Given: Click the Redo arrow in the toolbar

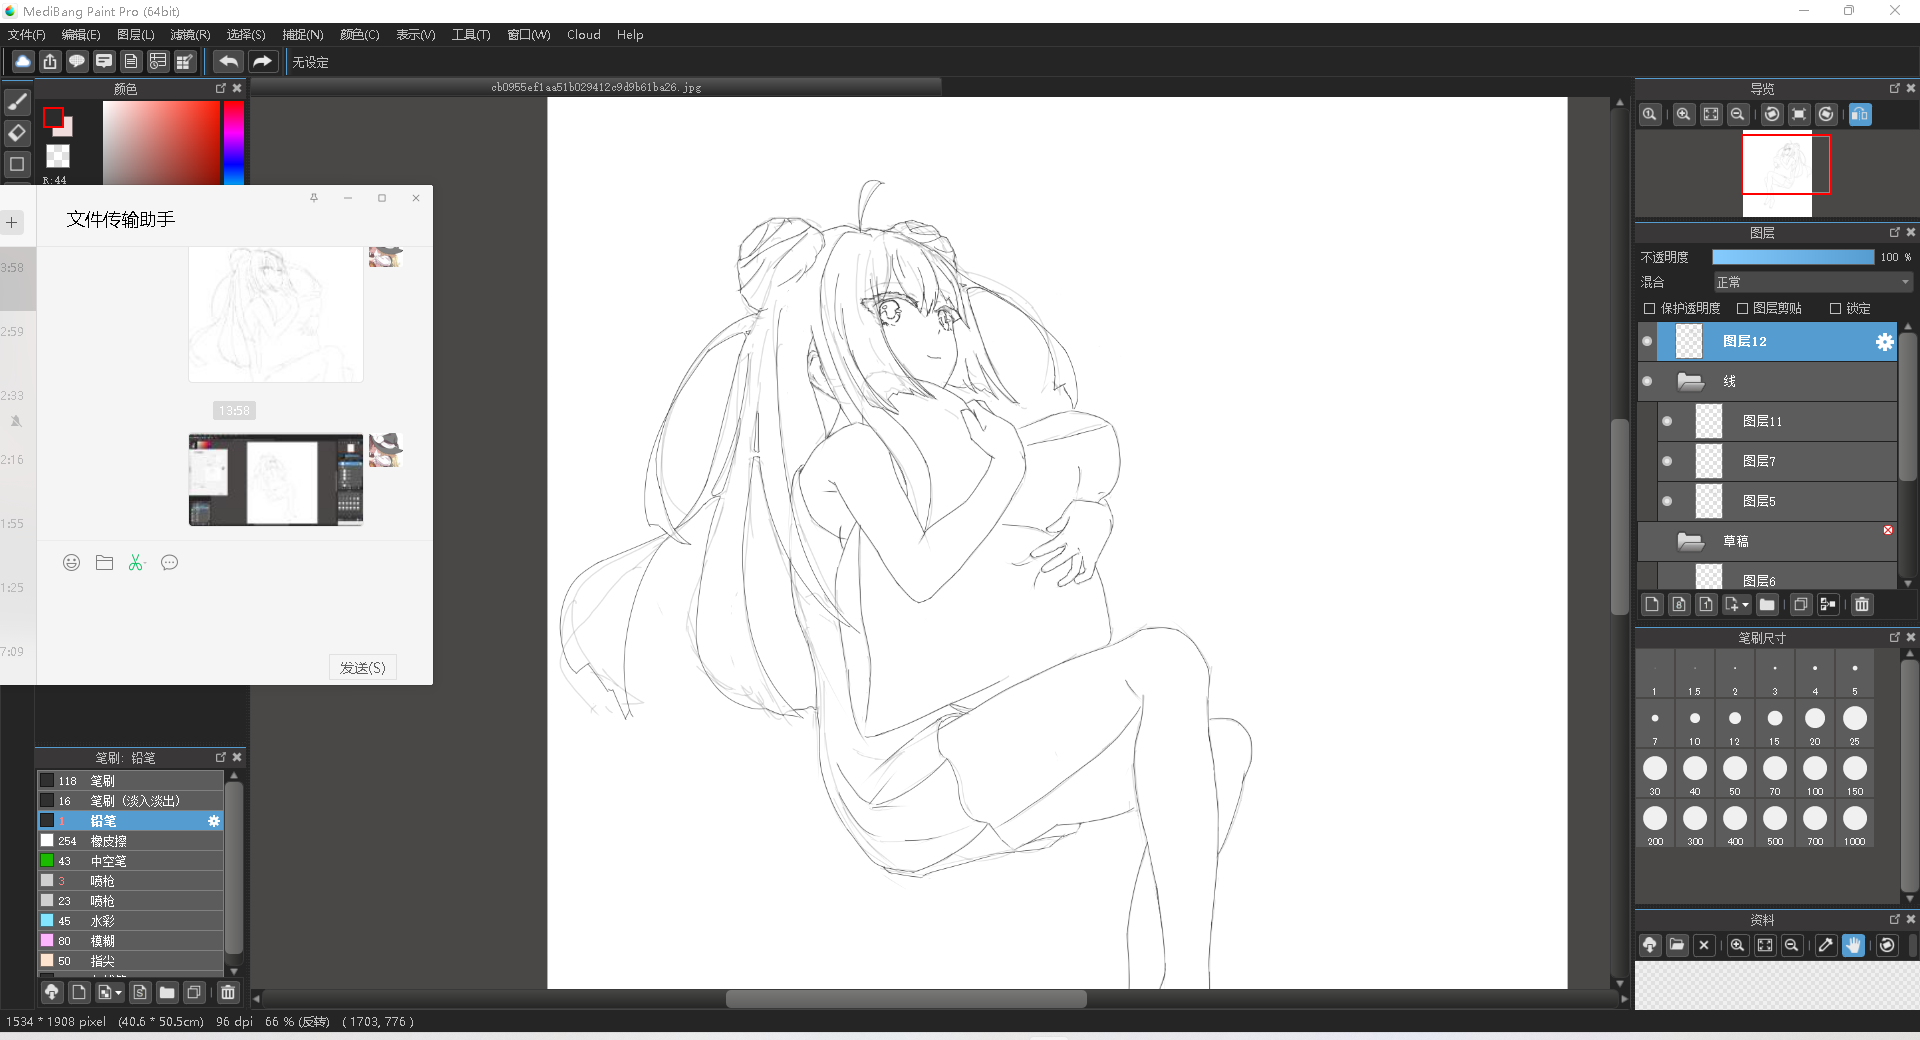Looking at the screenshot, I should [x=262, y=62].
